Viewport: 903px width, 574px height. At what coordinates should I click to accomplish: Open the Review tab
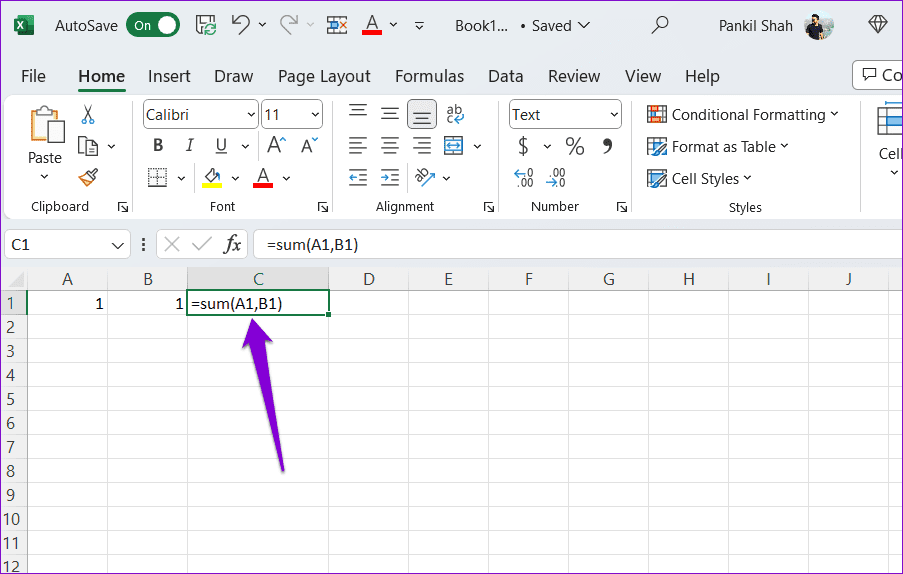[x=574, y=76]
